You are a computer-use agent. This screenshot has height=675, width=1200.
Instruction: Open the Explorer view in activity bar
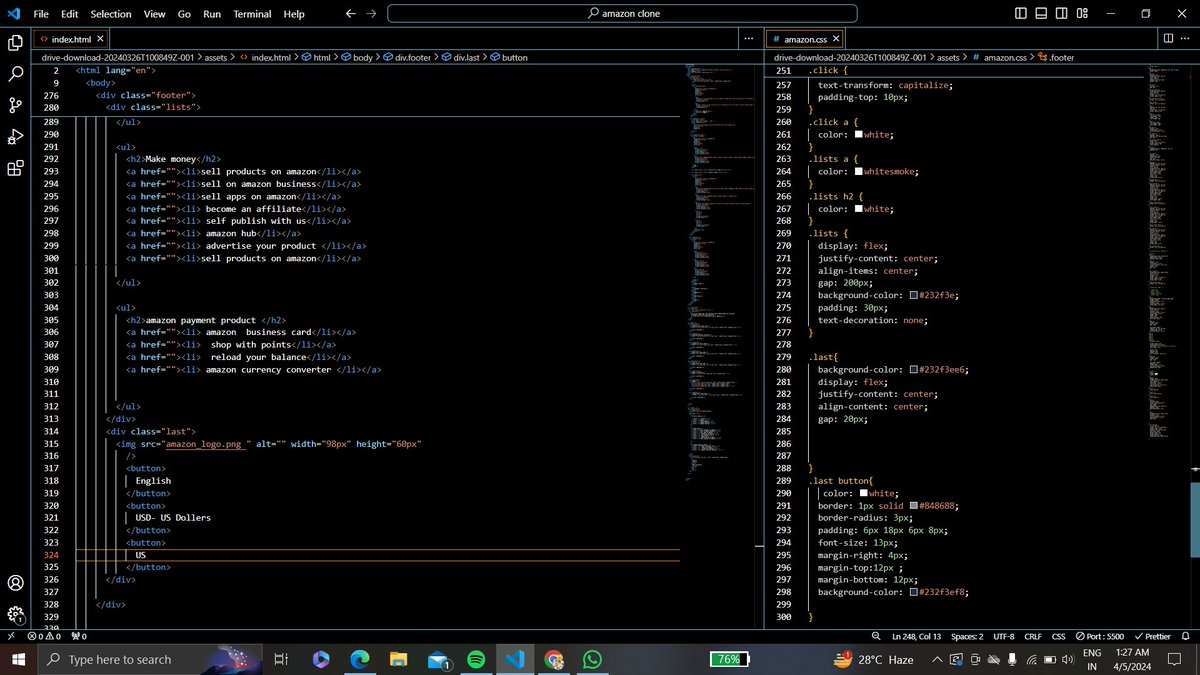pos(15,42)
